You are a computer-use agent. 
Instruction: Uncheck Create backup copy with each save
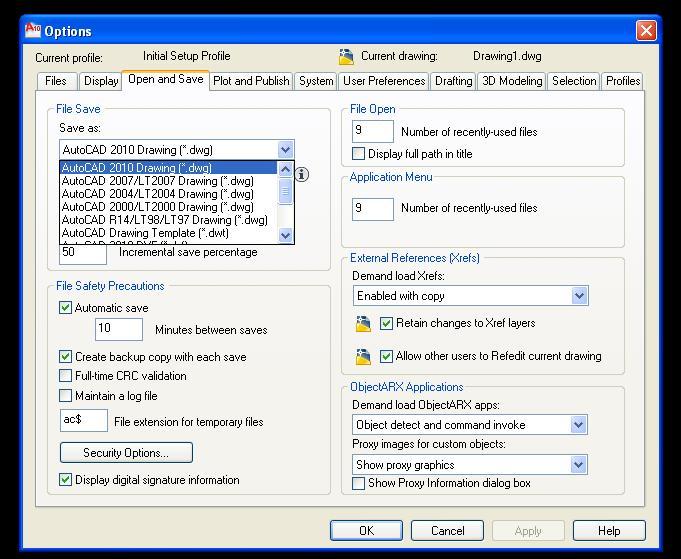[65, 357]
